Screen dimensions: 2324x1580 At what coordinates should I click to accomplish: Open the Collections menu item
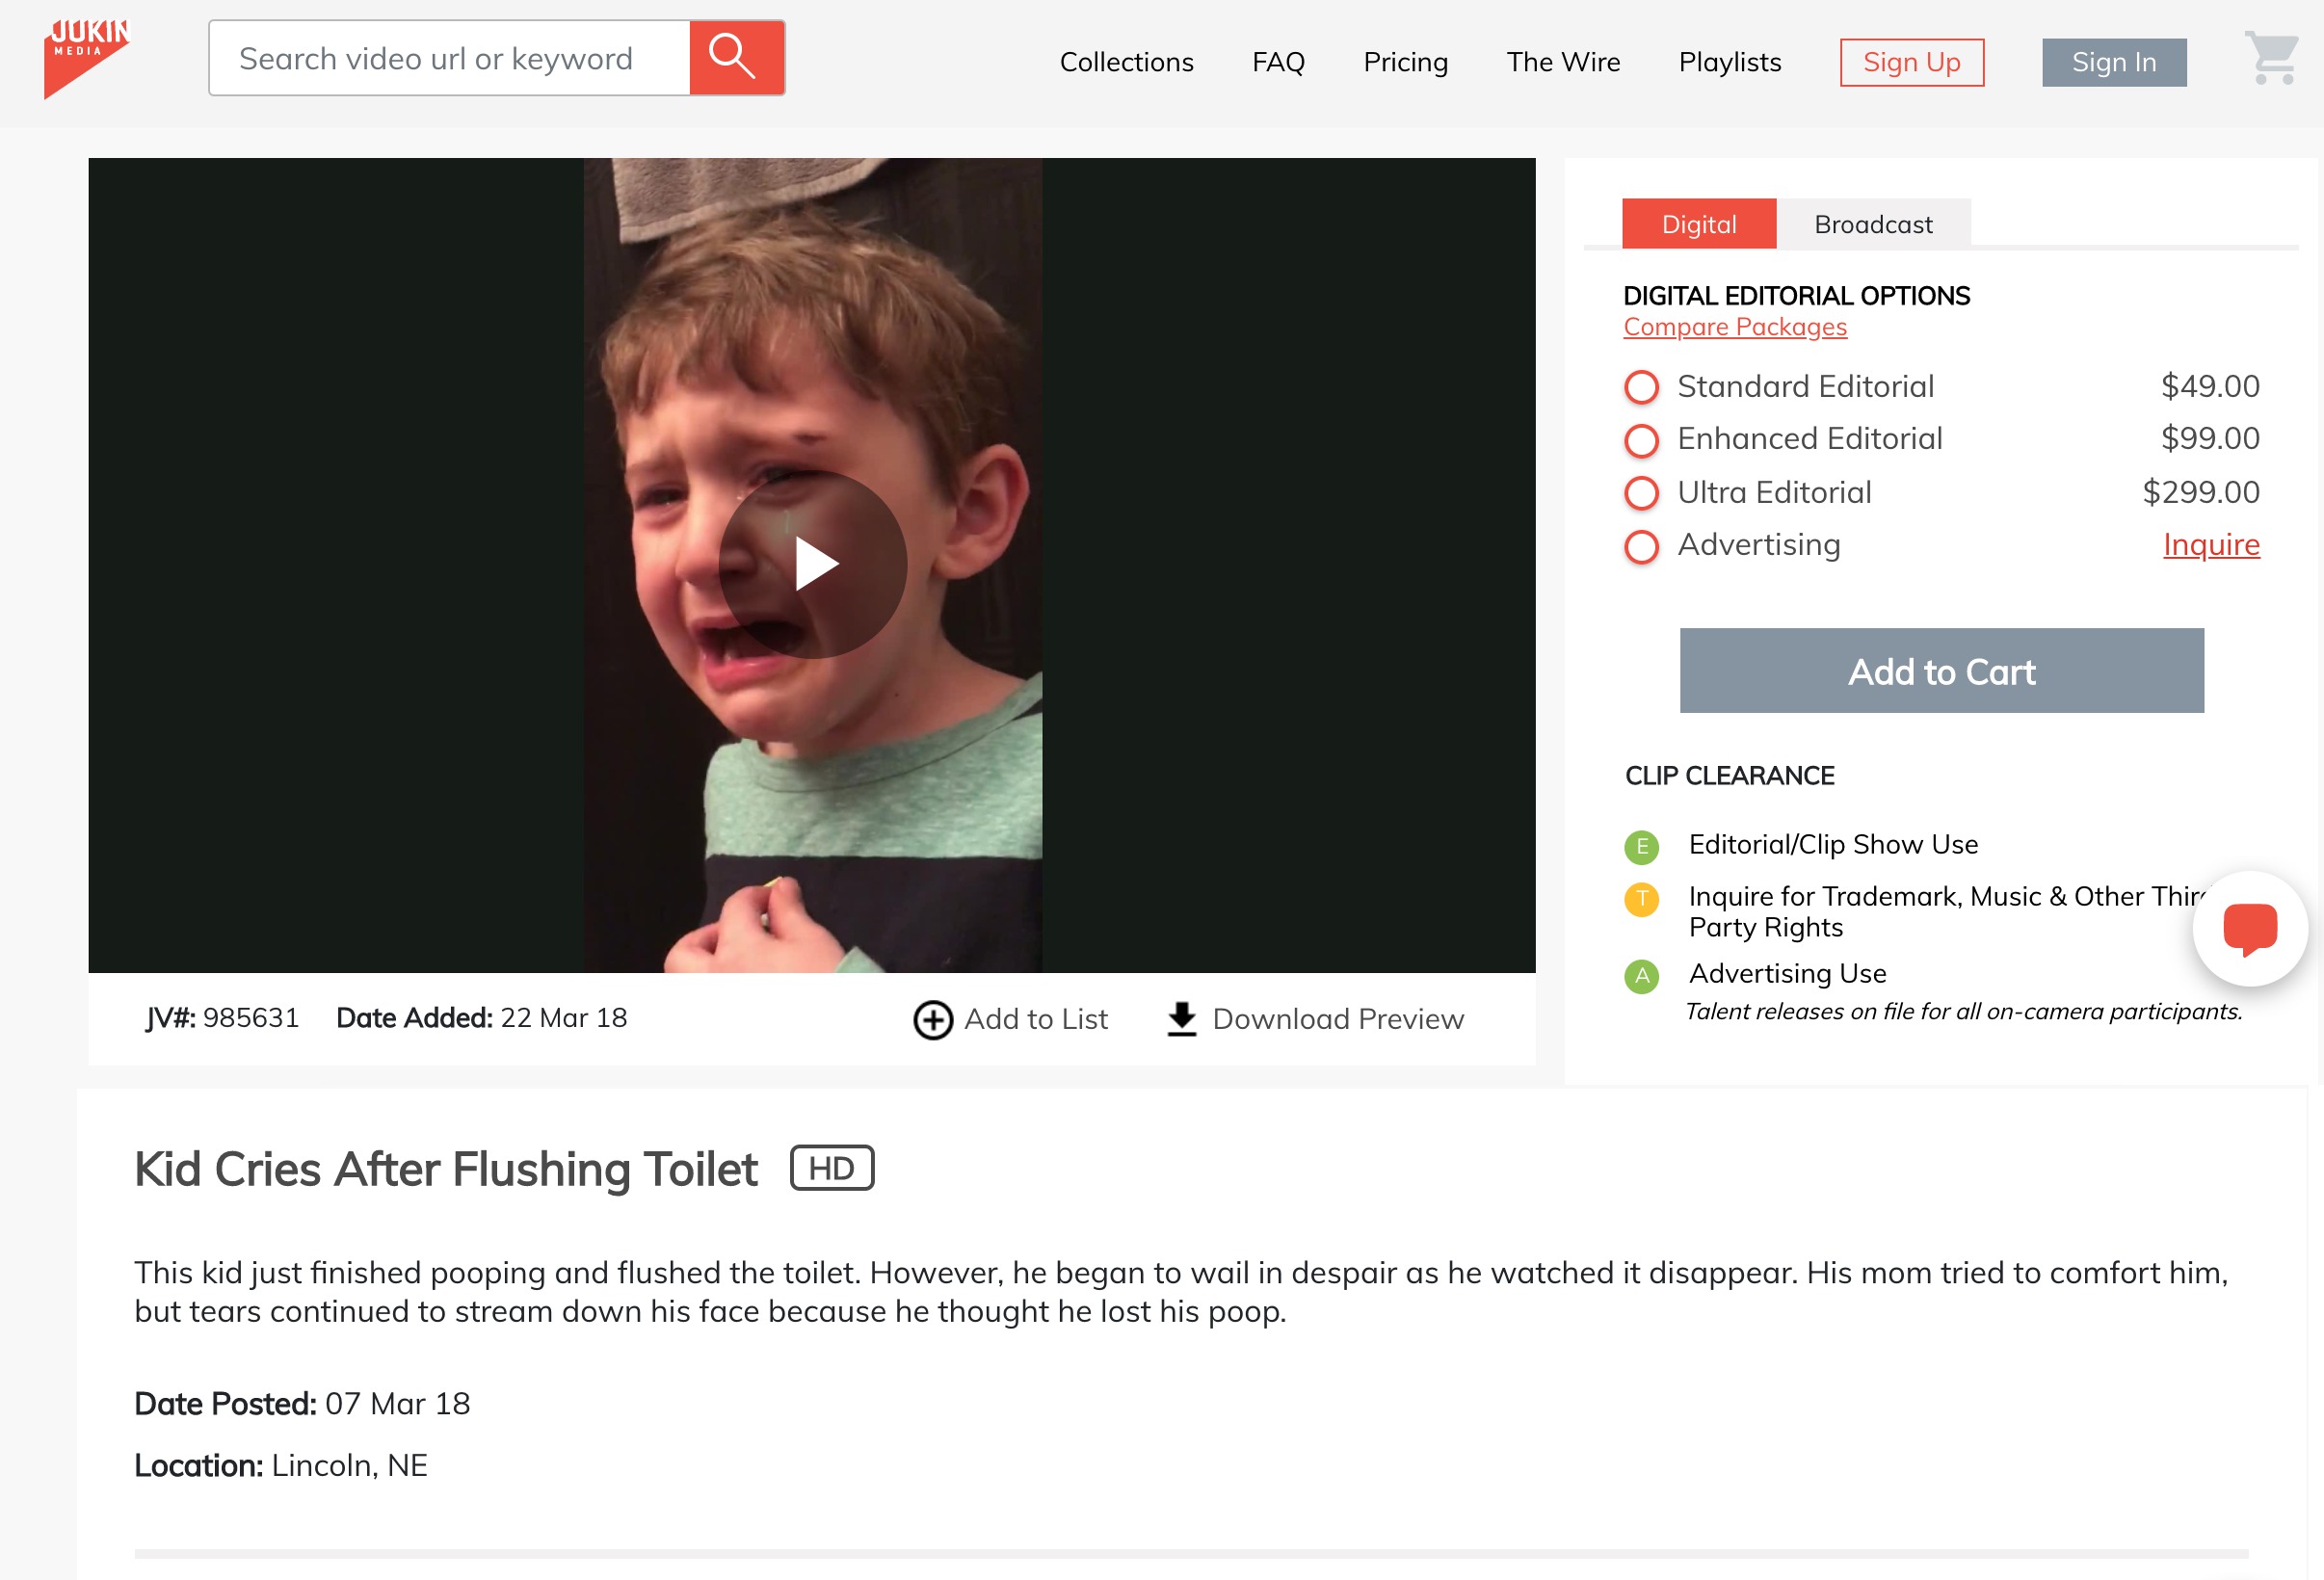(1126, 62)
